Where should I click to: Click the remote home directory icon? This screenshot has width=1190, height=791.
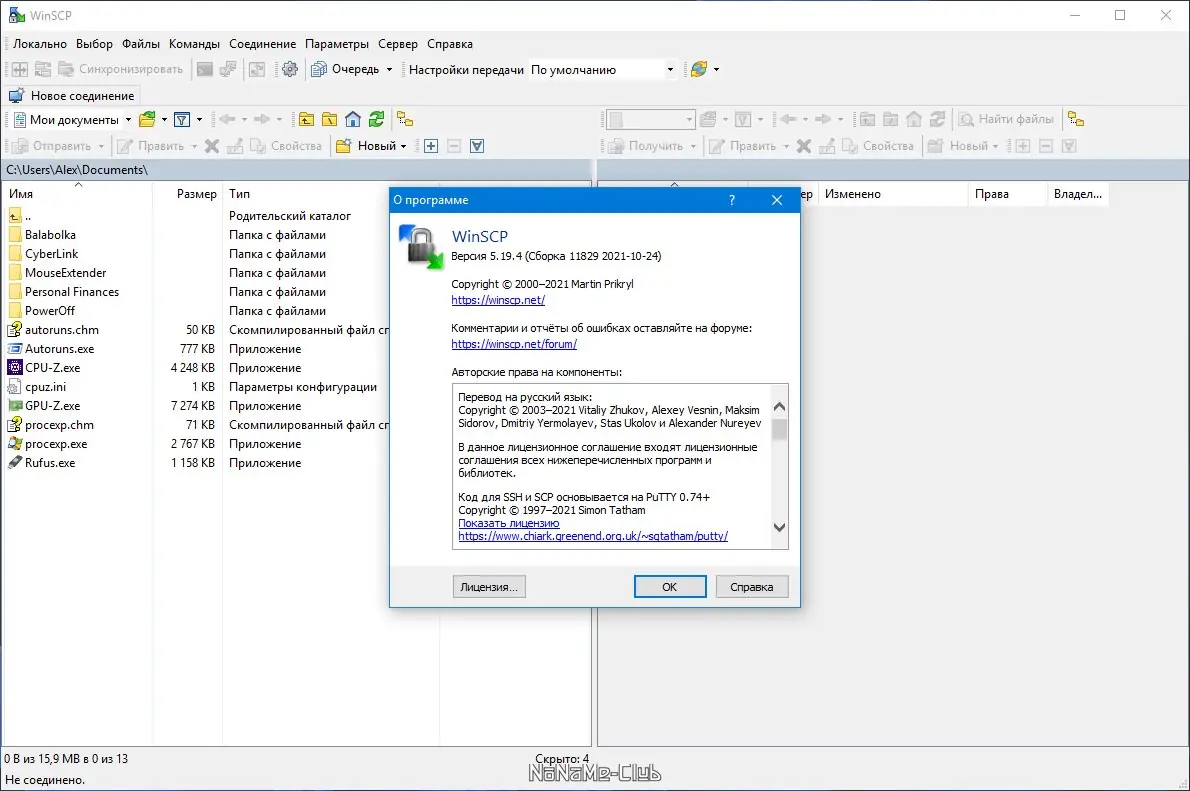click(x=914, y=119)
